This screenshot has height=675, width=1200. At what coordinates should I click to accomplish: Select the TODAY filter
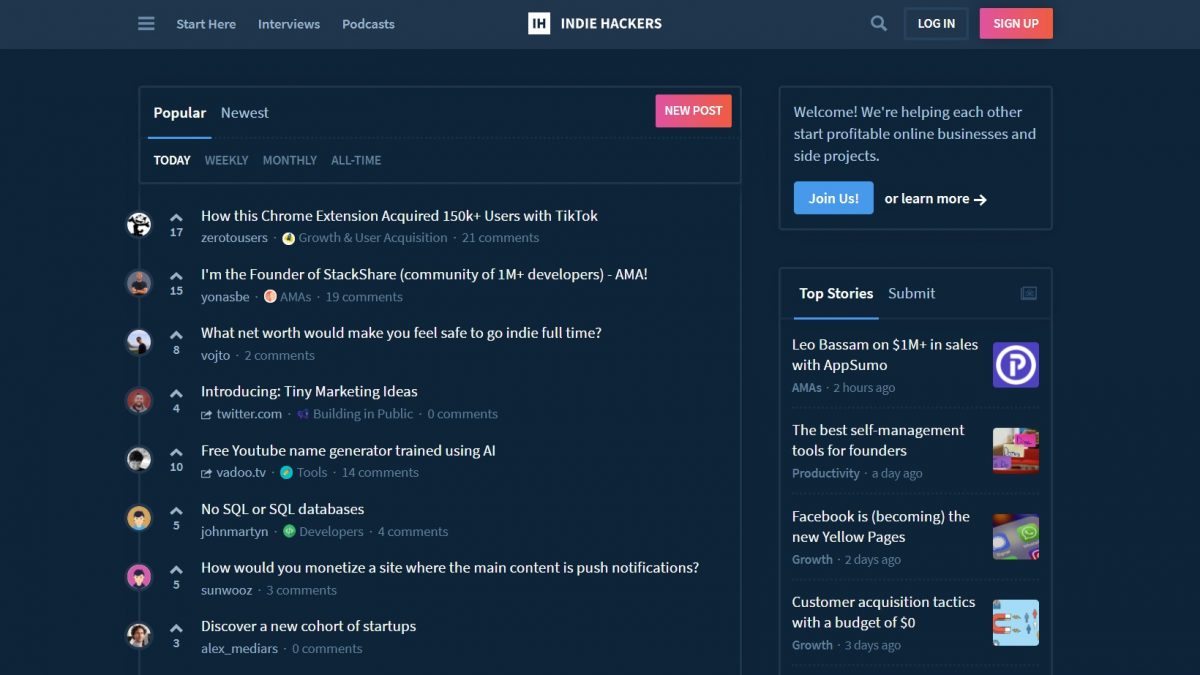click(x=172, y=160)
